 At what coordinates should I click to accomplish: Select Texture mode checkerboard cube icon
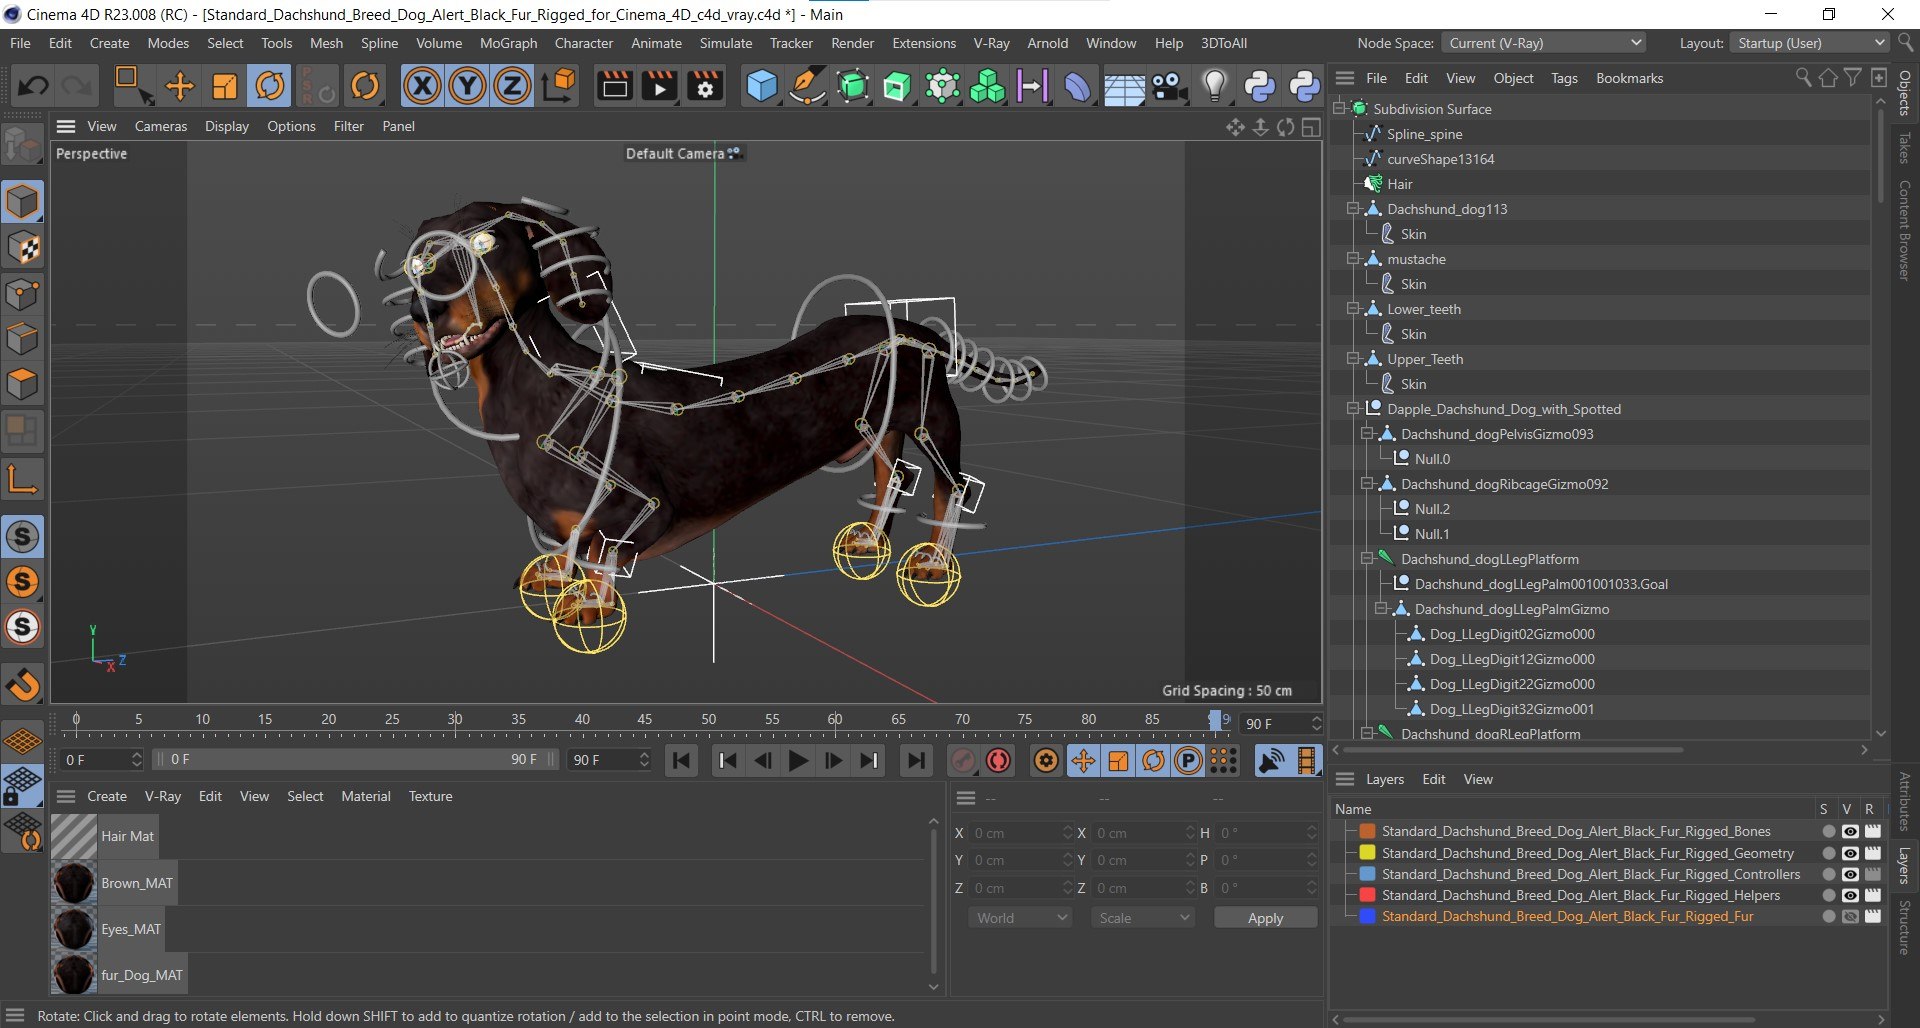23,248
